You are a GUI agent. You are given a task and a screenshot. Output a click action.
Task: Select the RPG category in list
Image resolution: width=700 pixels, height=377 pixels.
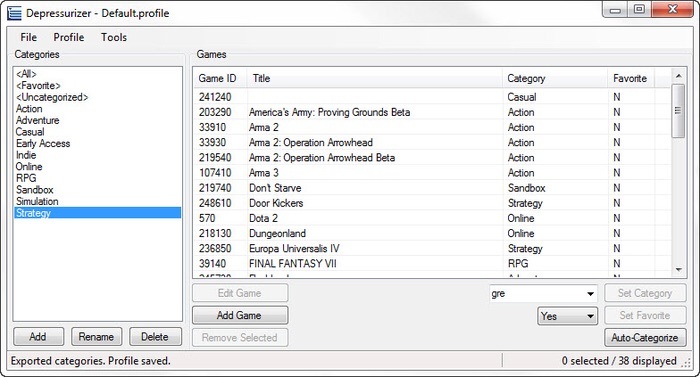(97, 178)
